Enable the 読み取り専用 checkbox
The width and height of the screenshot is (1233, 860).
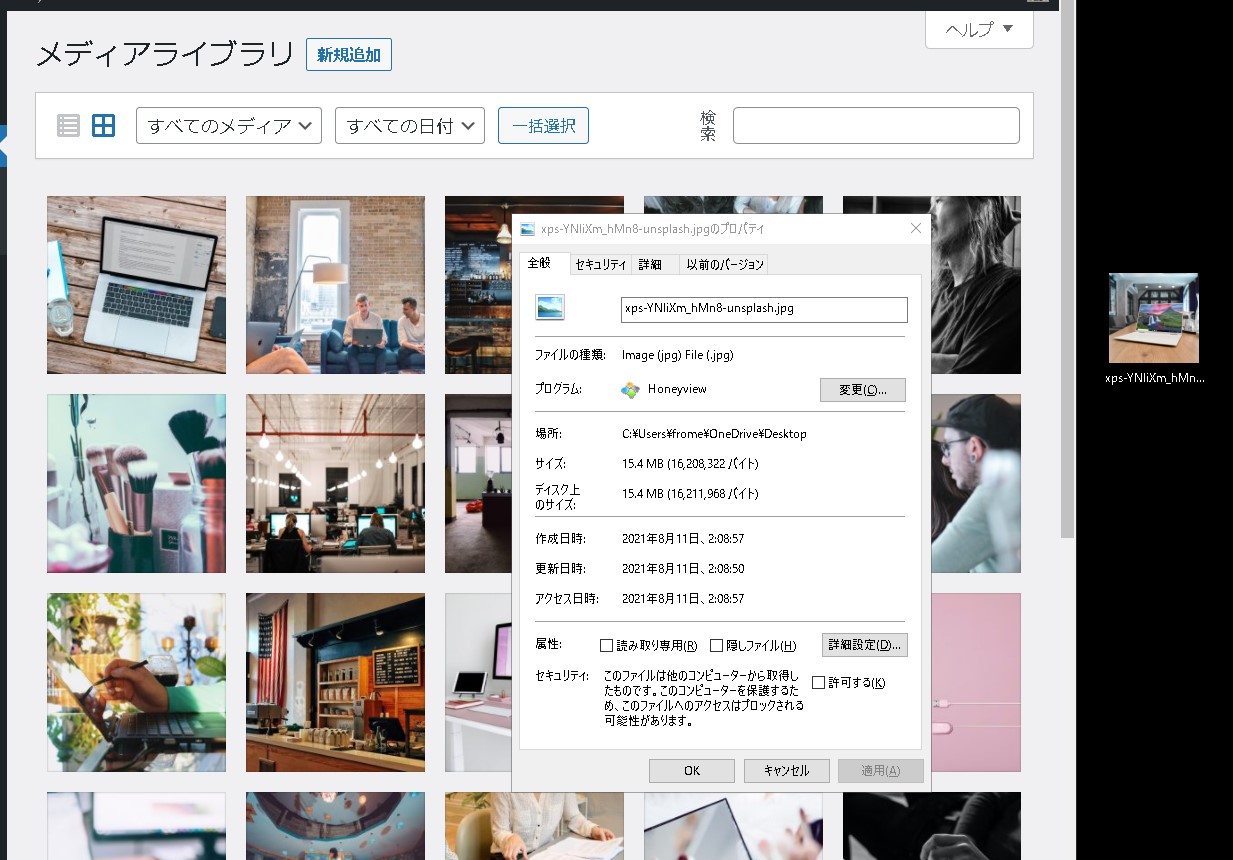pyautogui.click(x=606, y=645)
